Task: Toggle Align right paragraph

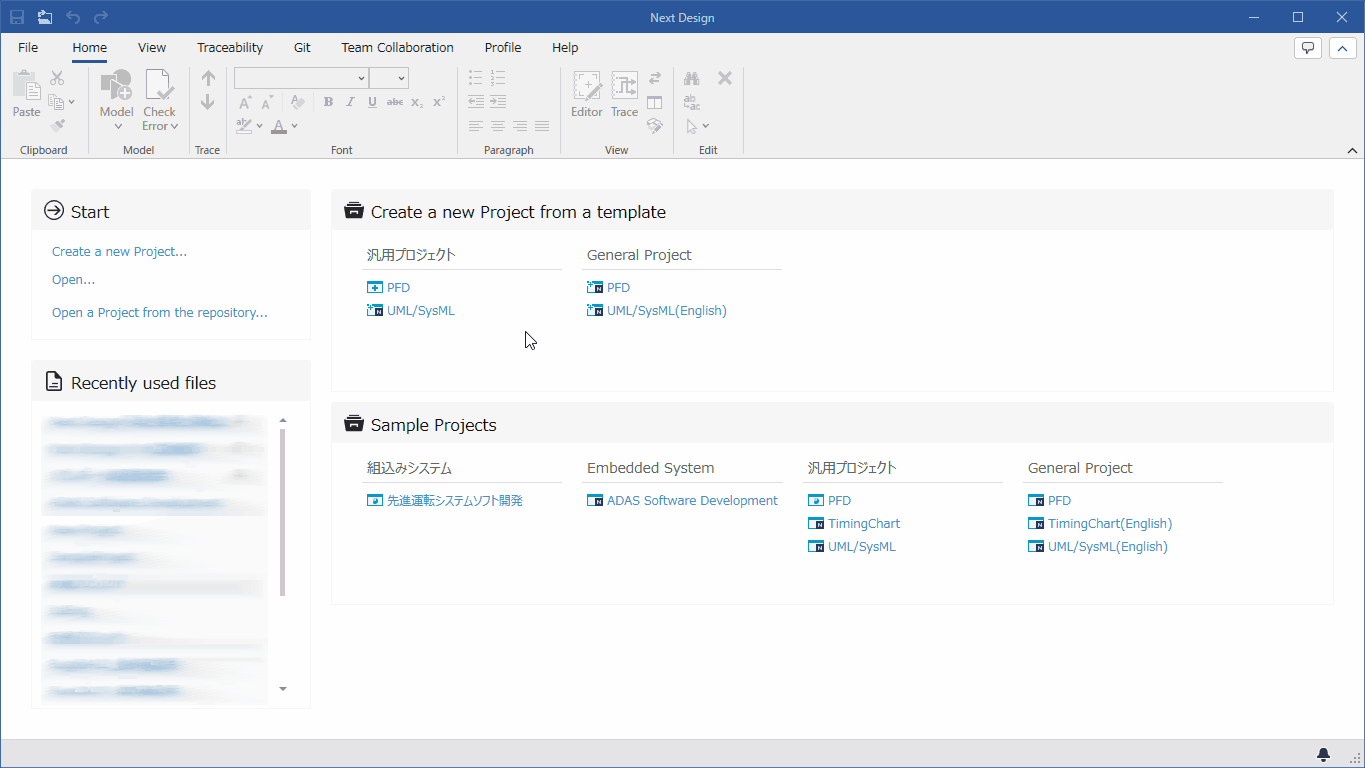Action: [519, 126]
